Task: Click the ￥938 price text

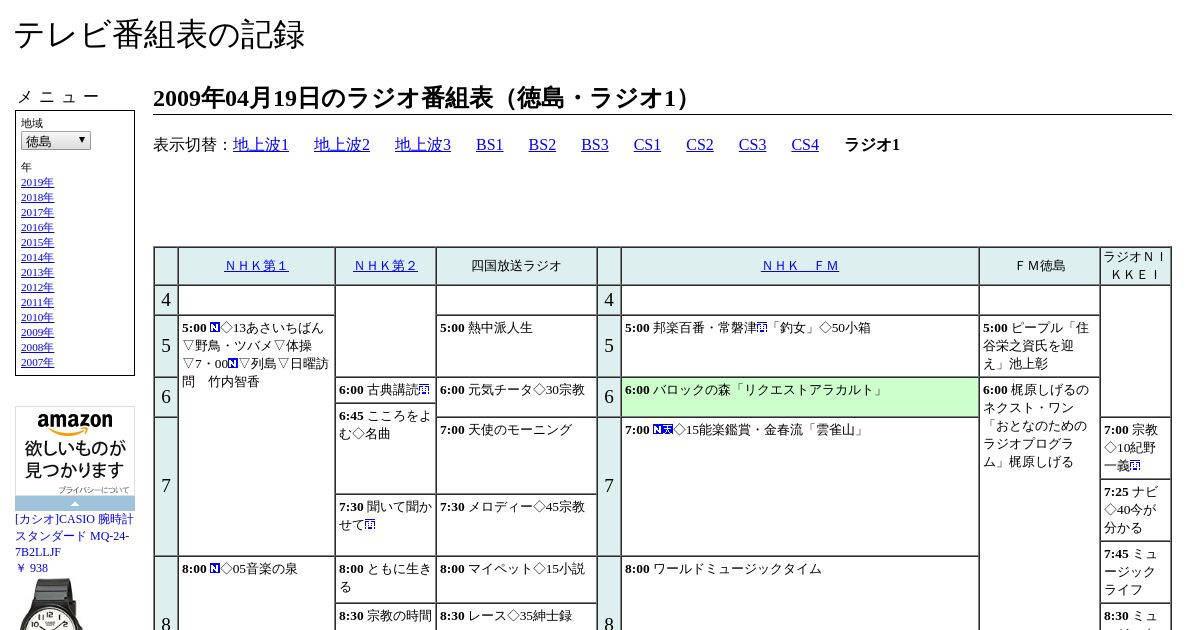Action: pos(31,568)
